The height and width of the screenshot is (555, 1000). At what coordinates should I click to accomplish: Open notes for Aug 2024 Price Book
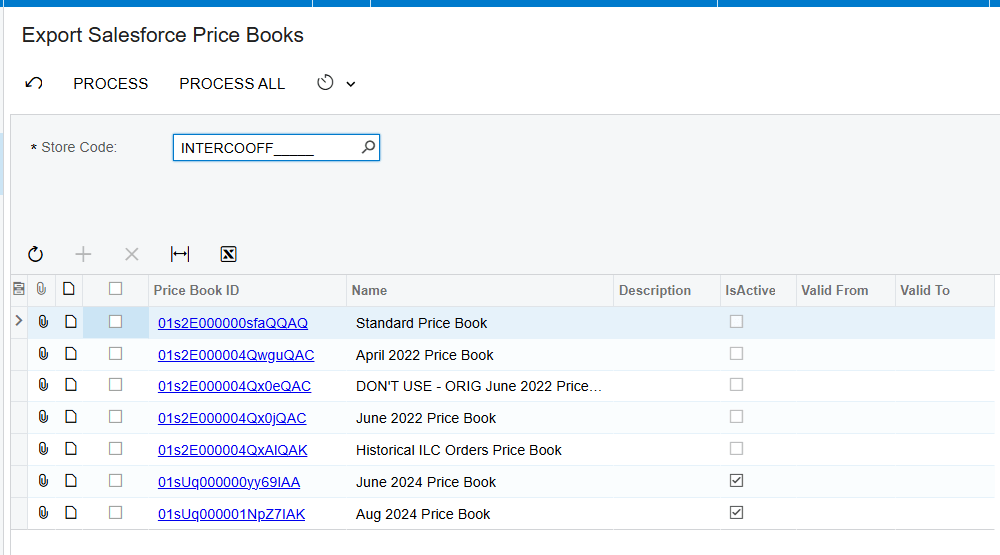point(71,512)
